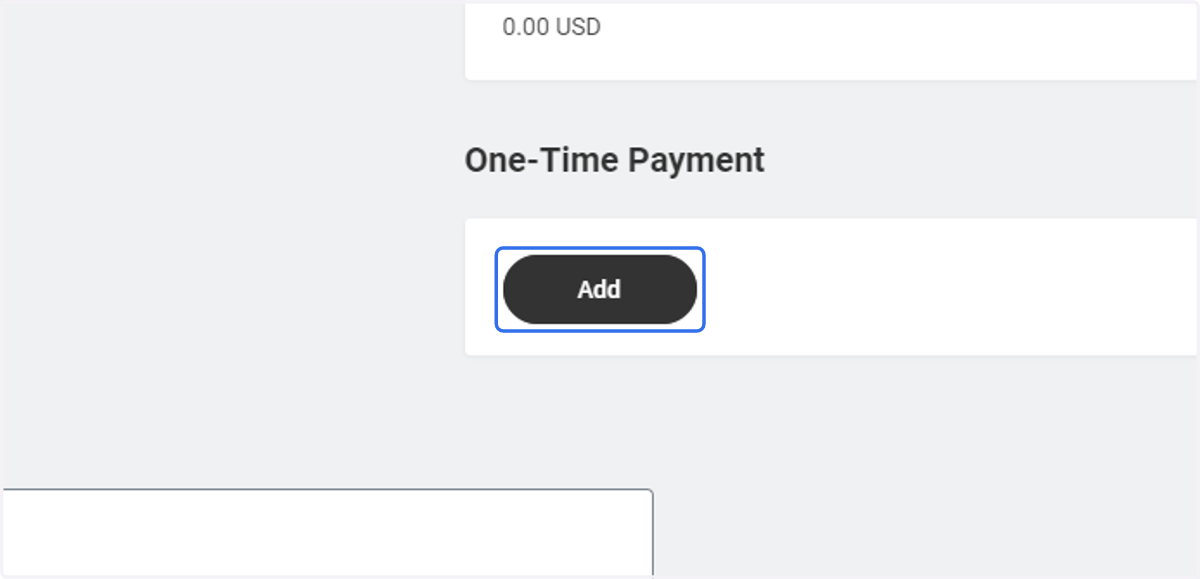Click the dark rounded Add pill button

(x=600, y=289)
